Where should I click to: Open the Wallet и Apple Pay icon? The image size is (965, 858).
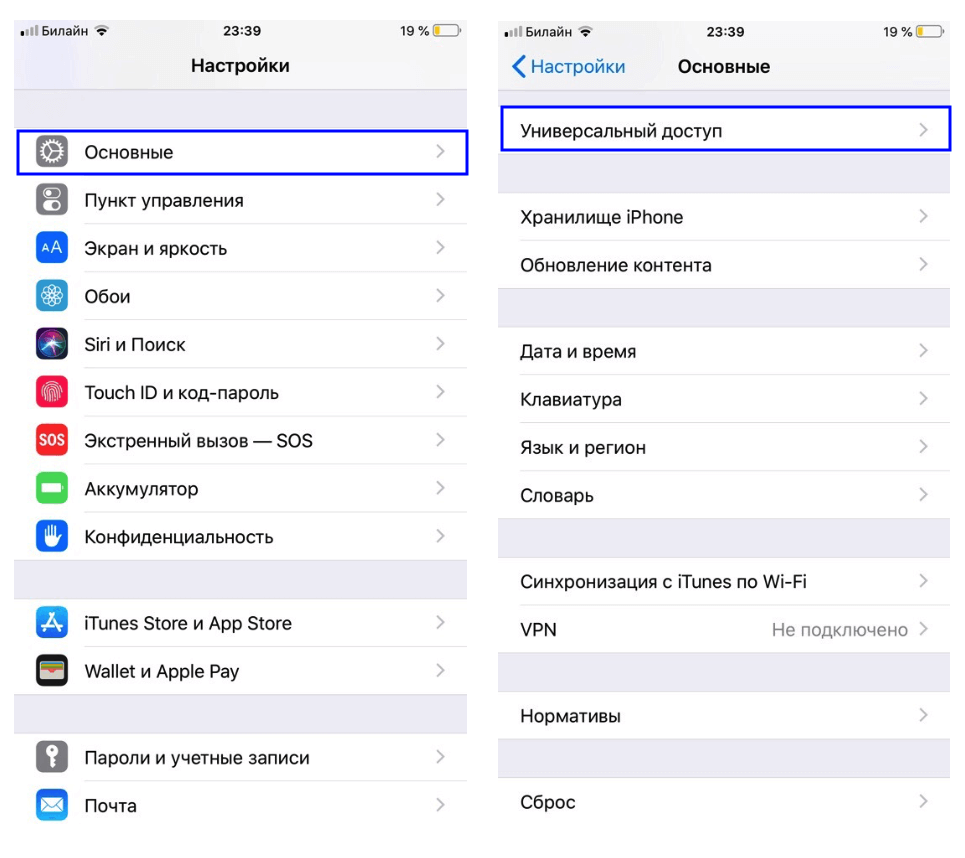click(x=52, y=670)
